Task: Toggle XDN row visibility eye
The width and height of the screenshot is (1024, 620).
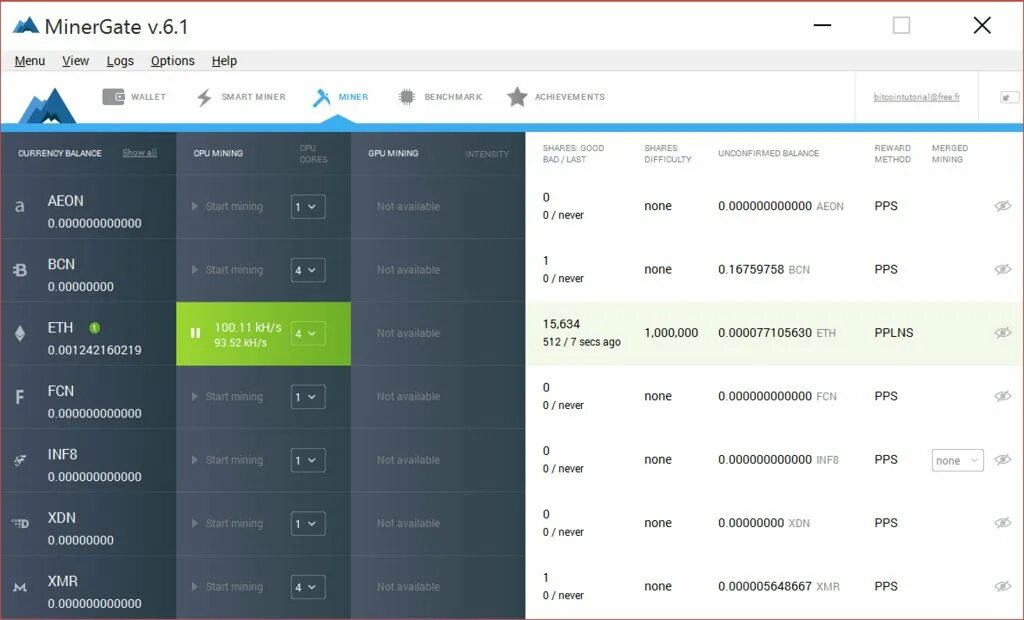Action: [x=1002, y=523]
